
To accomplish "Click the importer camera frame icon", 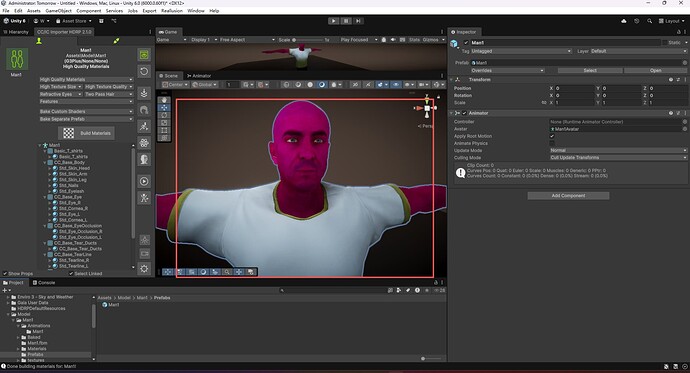I will 144,254.
